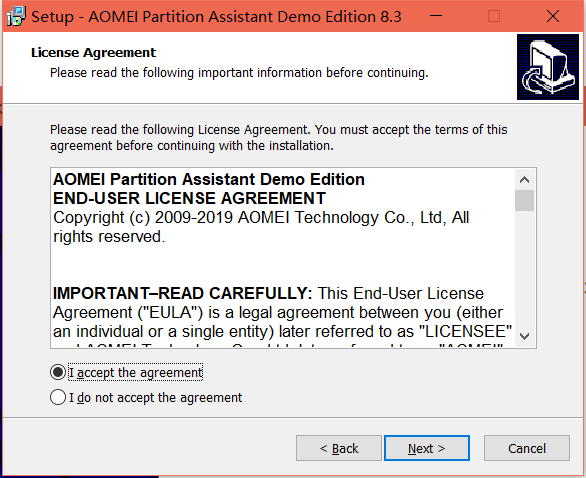Click "Please read the following important information" subtitle
This screenshot has width=586, height=478.
pyautogui.click(x=239, y=73)
